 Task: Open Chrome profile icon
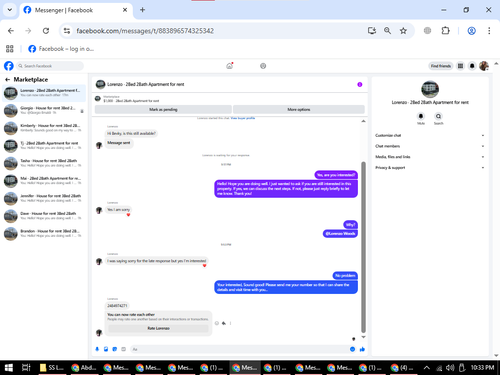pyautogui.click(x=471, y=31)
